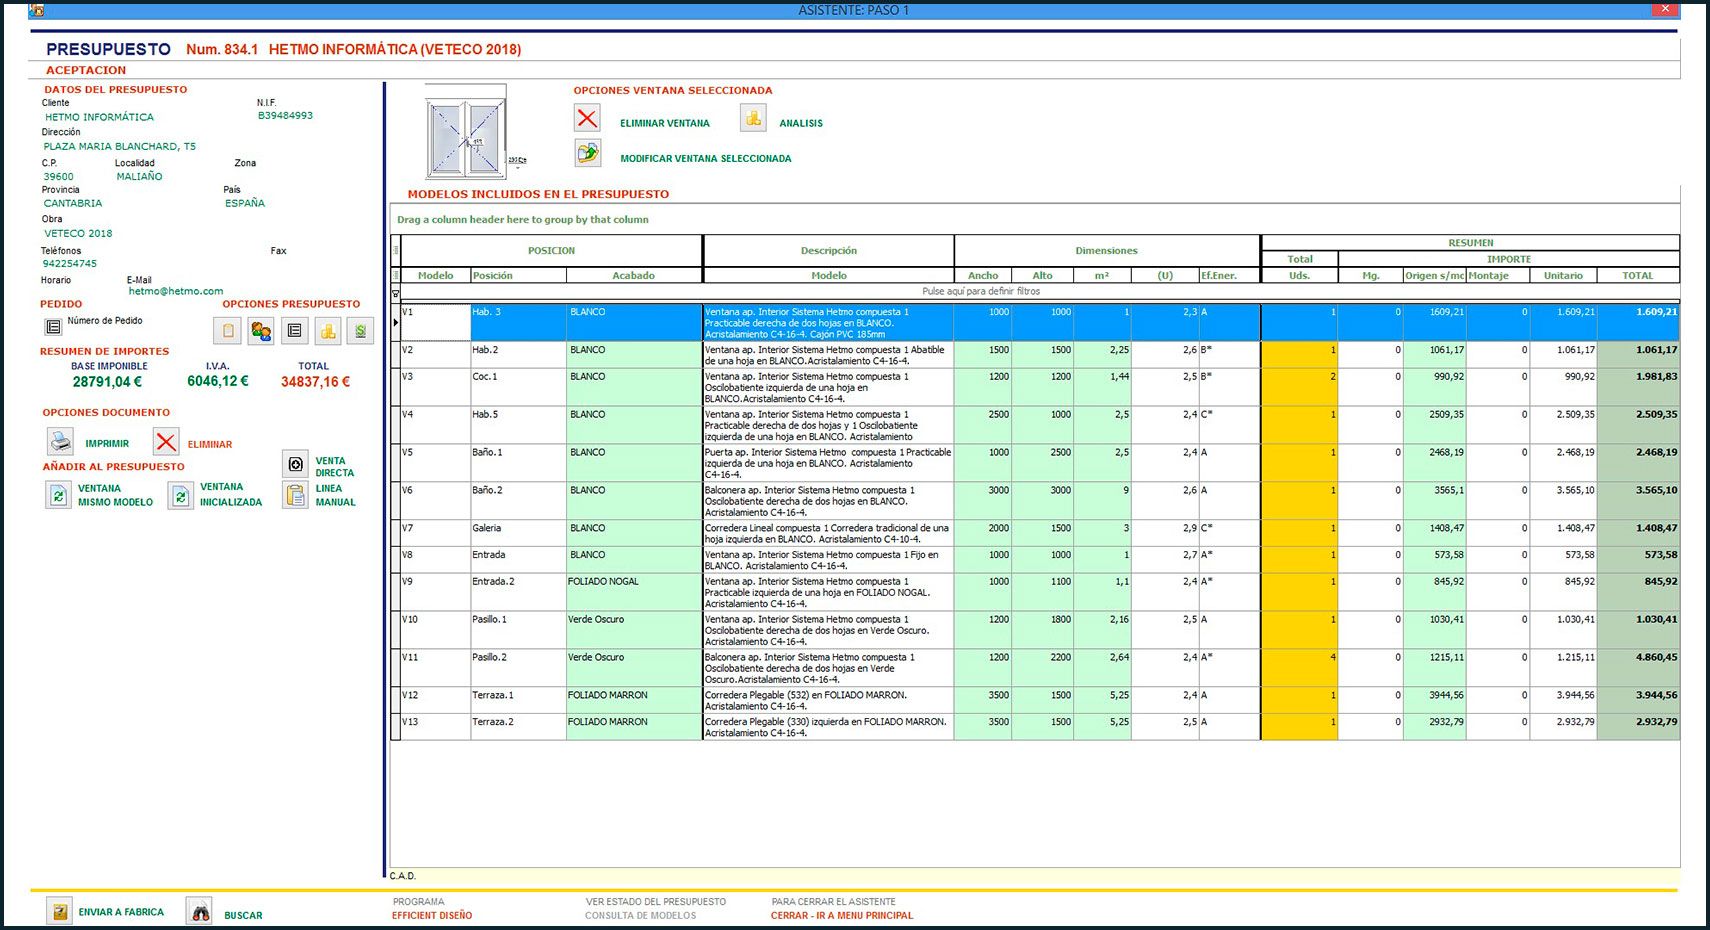
Task: Click the Imprimir printer icon
Action: [x=61, y=441]
